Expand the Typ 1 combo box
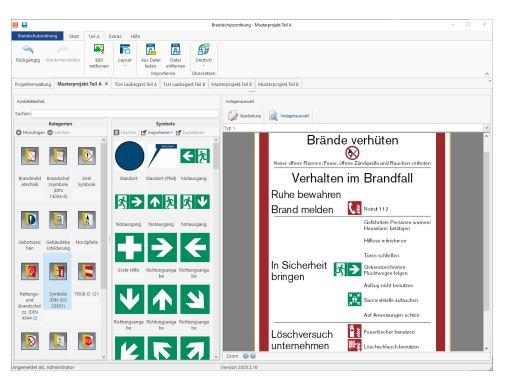Screen dimensions: 508x381 coord(486,128)
